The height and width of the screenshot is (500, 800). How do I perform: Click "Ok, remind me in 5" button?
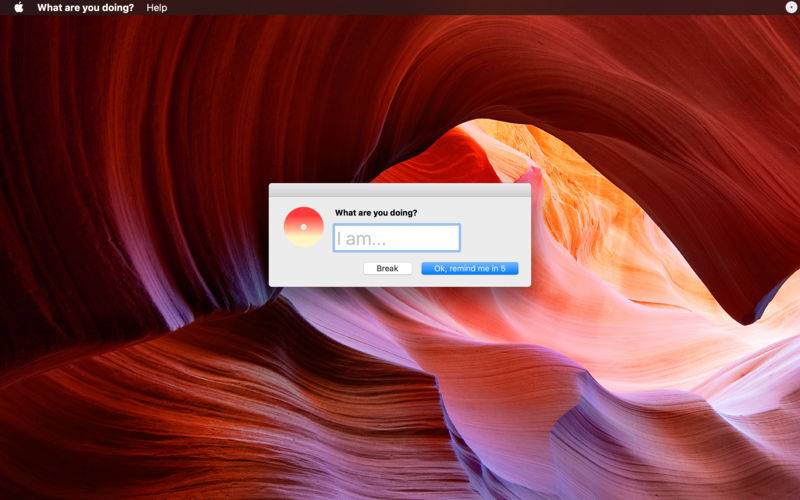click(469, 268)
